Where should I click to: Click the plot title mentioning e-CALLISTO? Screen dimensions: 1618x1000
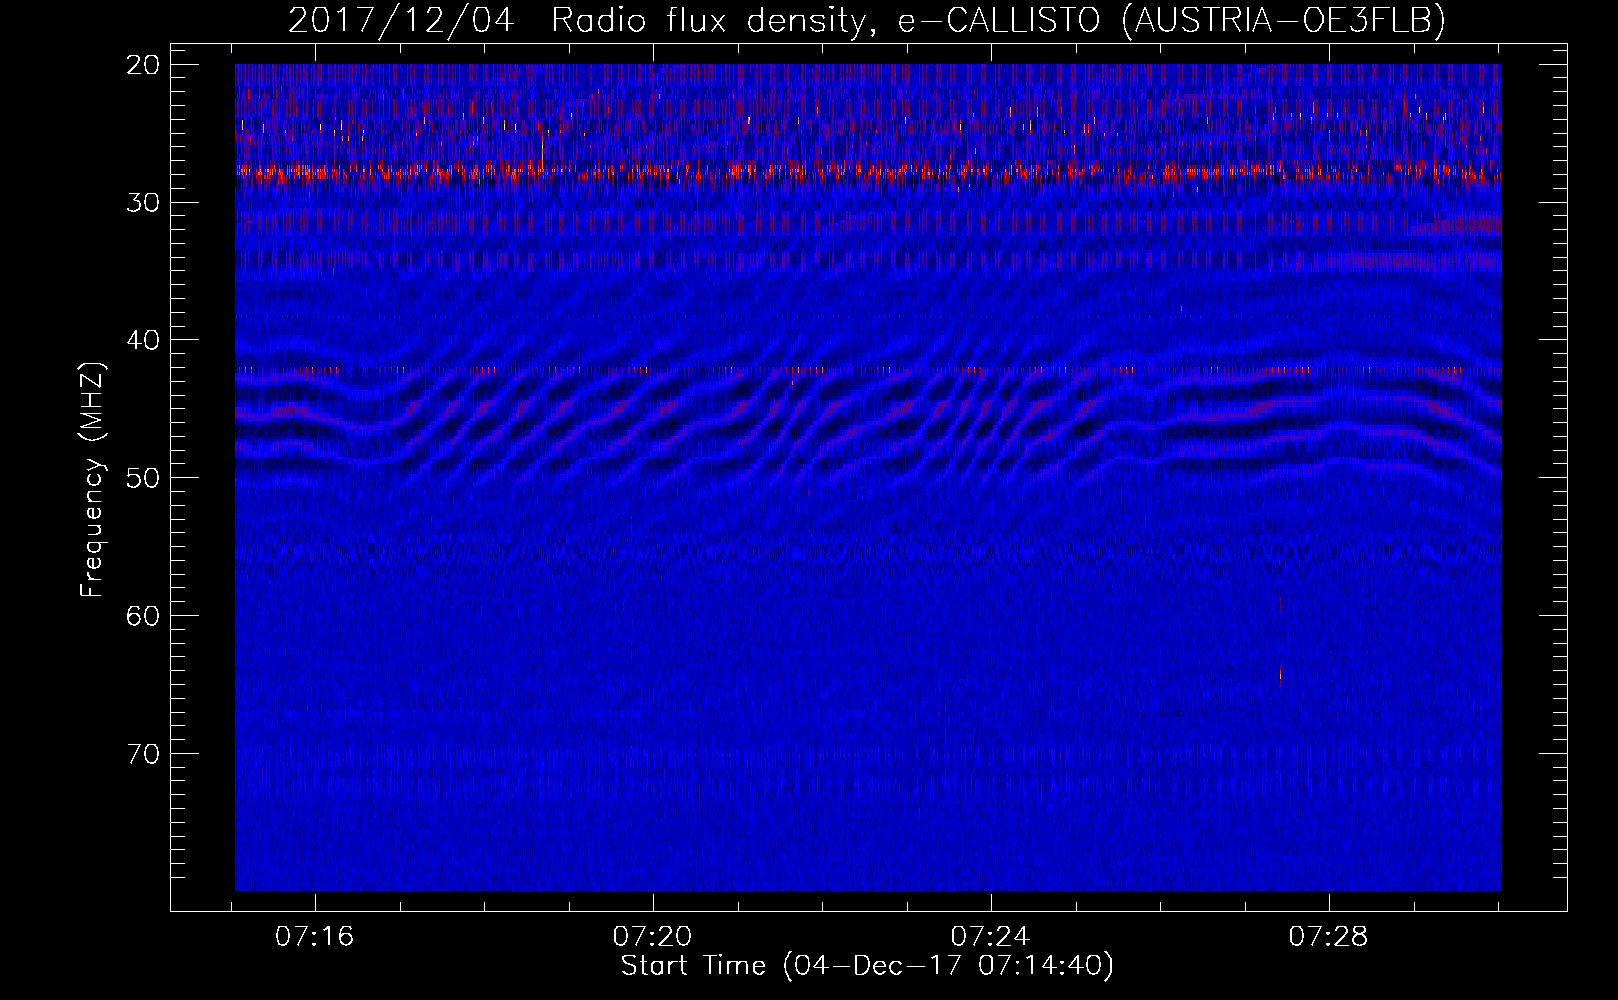[x=866, y=20]
